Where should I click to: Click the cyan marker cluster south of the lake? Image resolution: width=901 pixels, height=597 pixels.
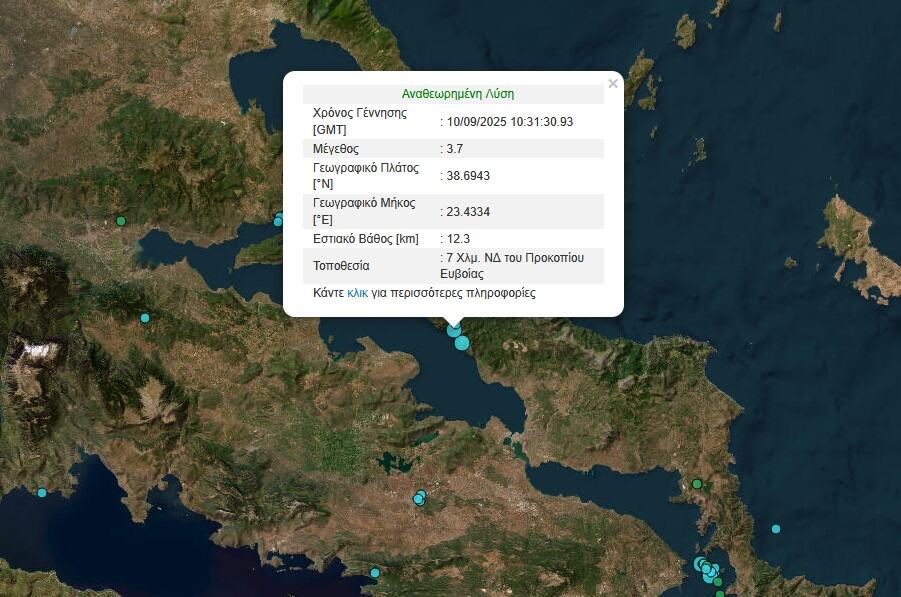420,497
